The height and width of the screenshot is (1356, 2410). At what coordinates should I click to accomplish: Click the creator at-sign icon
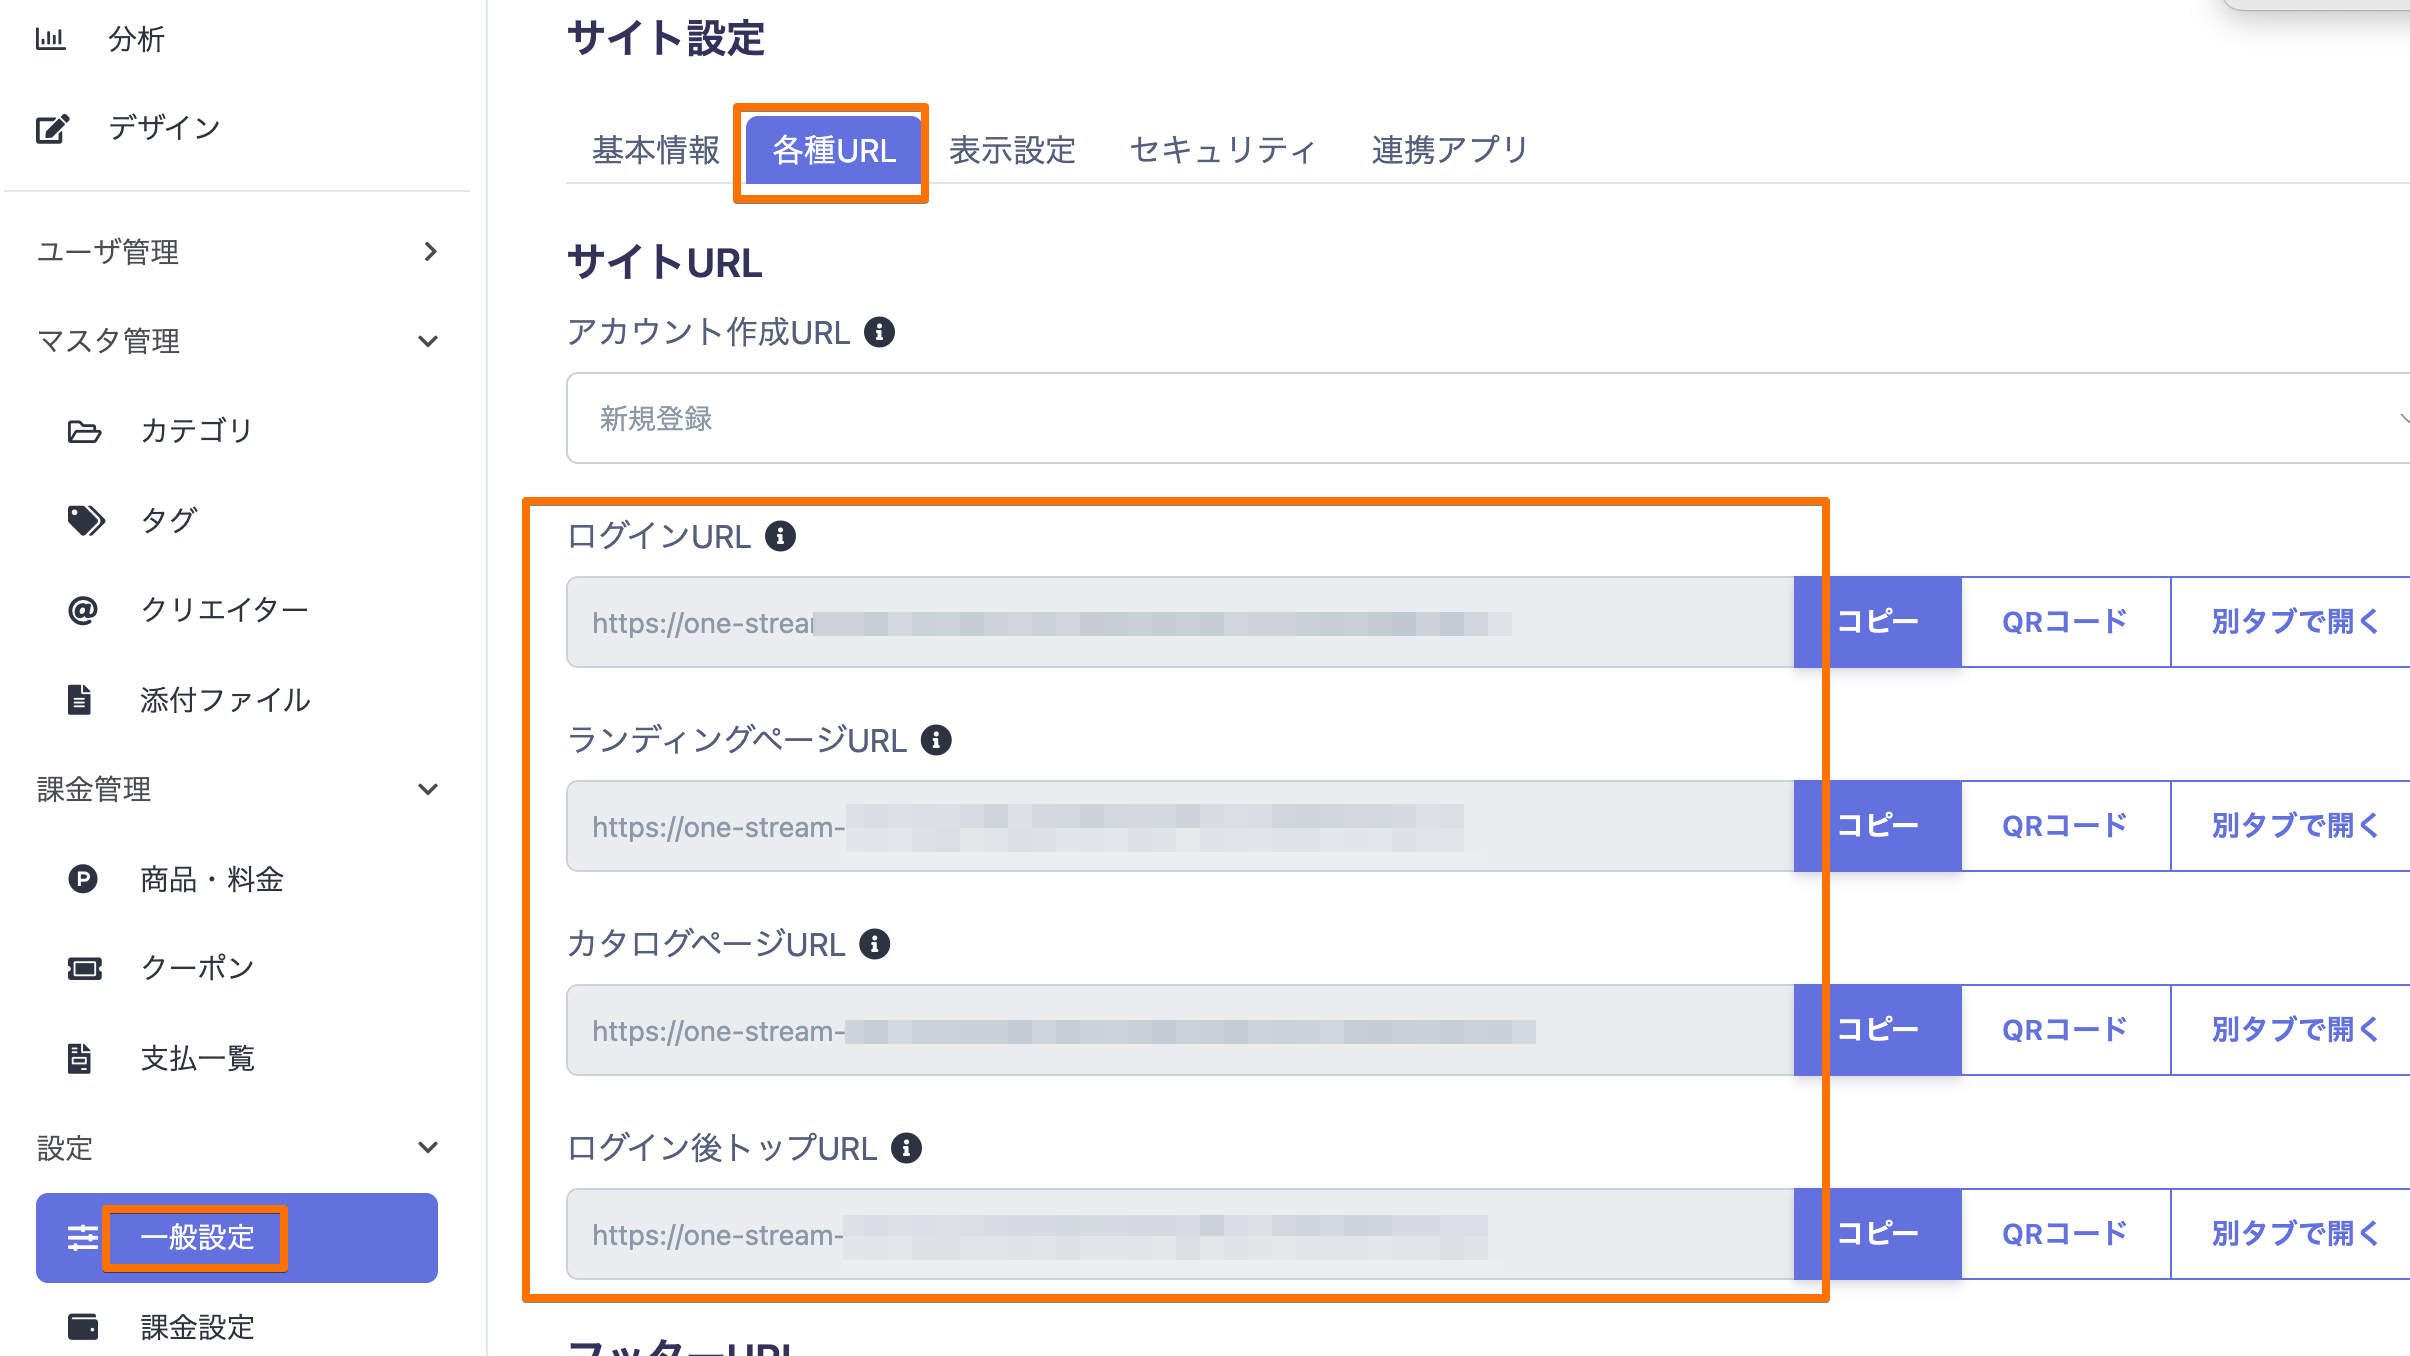click(83, 610)
